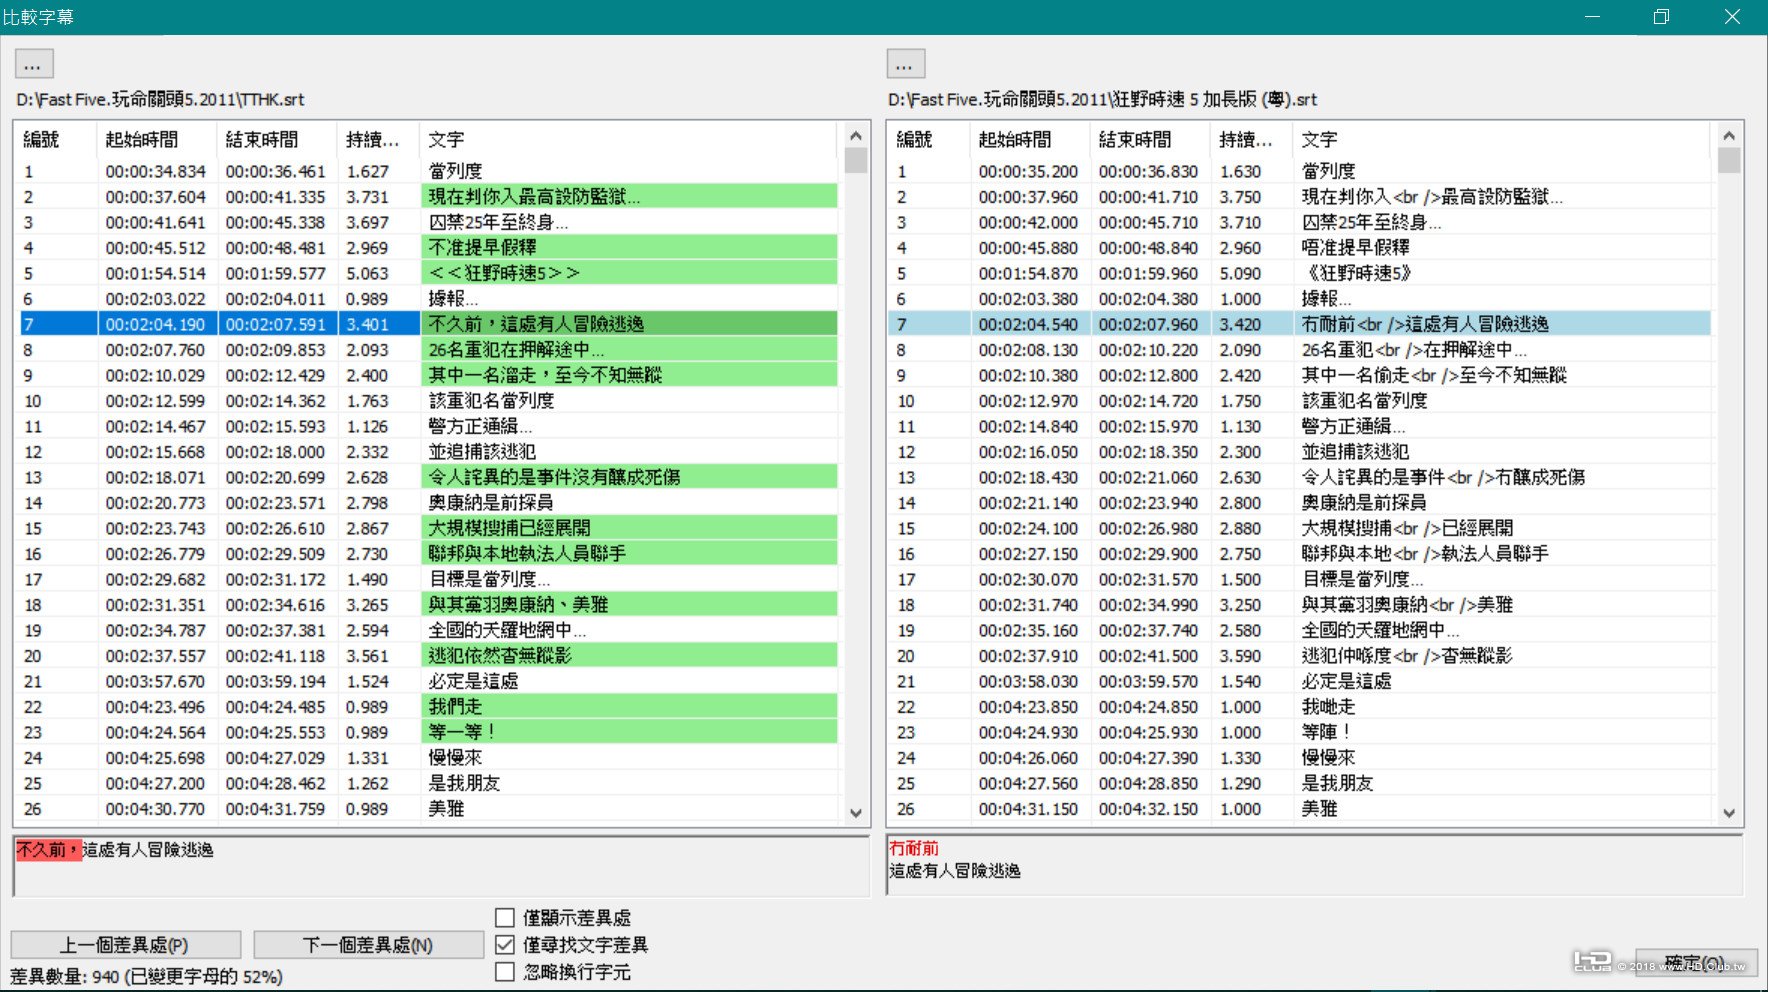Click 編號 column header in 加長版 (粵).srt list
The image size is (1768, 992).
929,139
